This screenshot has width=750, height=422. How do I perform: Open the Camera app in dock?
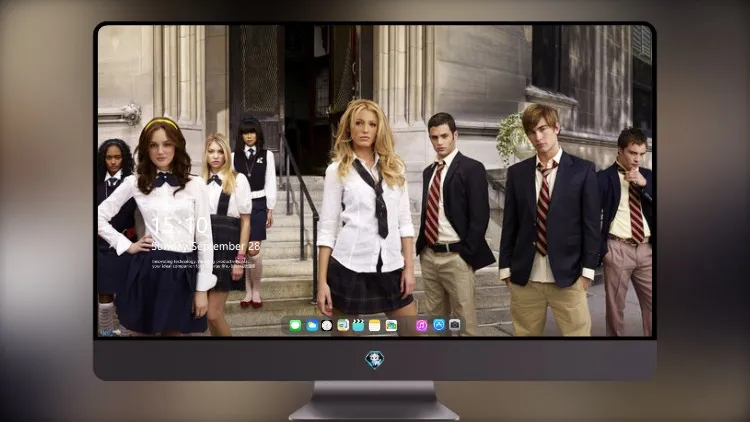[x=454, y=325]
